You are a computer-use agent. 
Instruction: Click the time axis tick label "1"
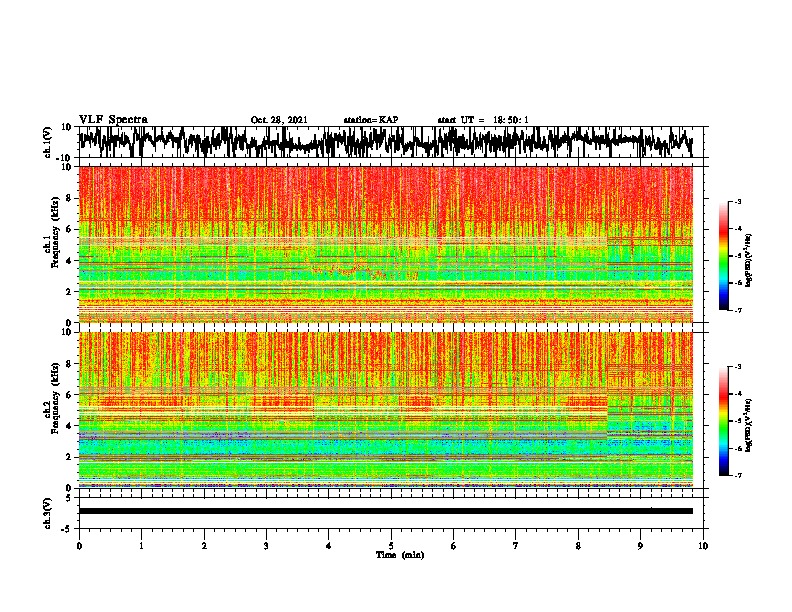(141, 546)
